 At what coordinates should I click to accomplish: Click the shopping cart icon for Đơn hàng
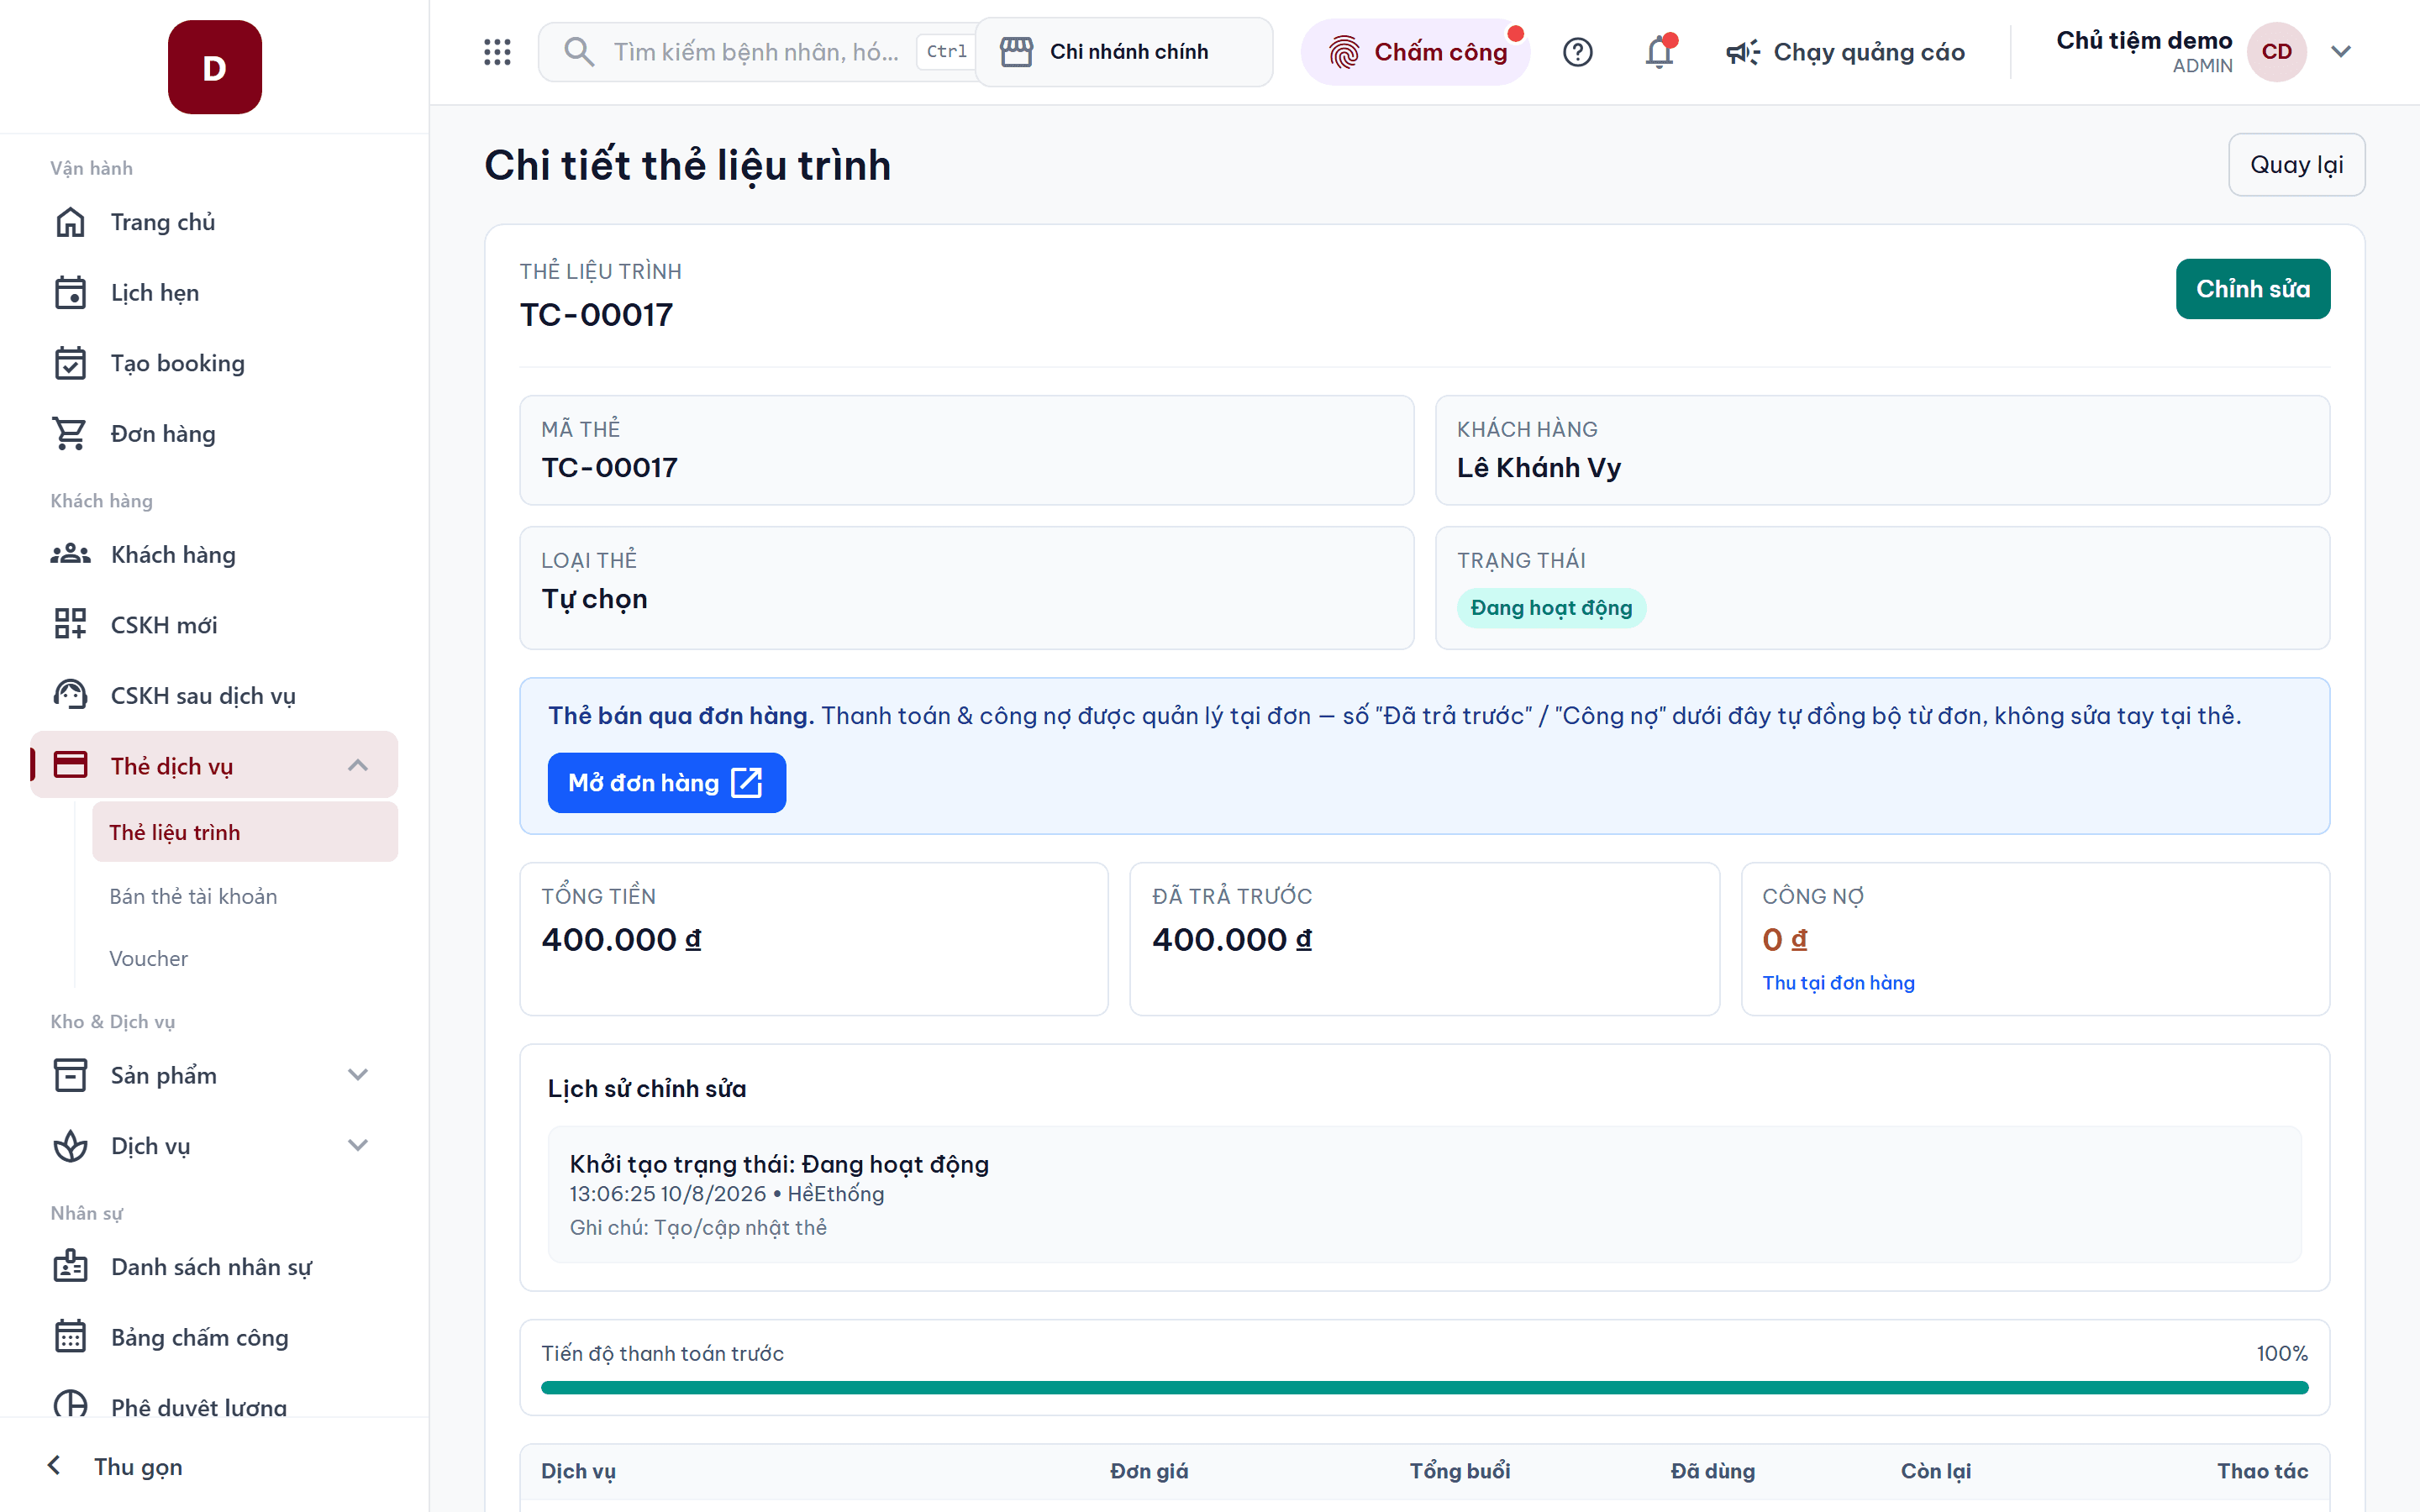coord(70,434)
